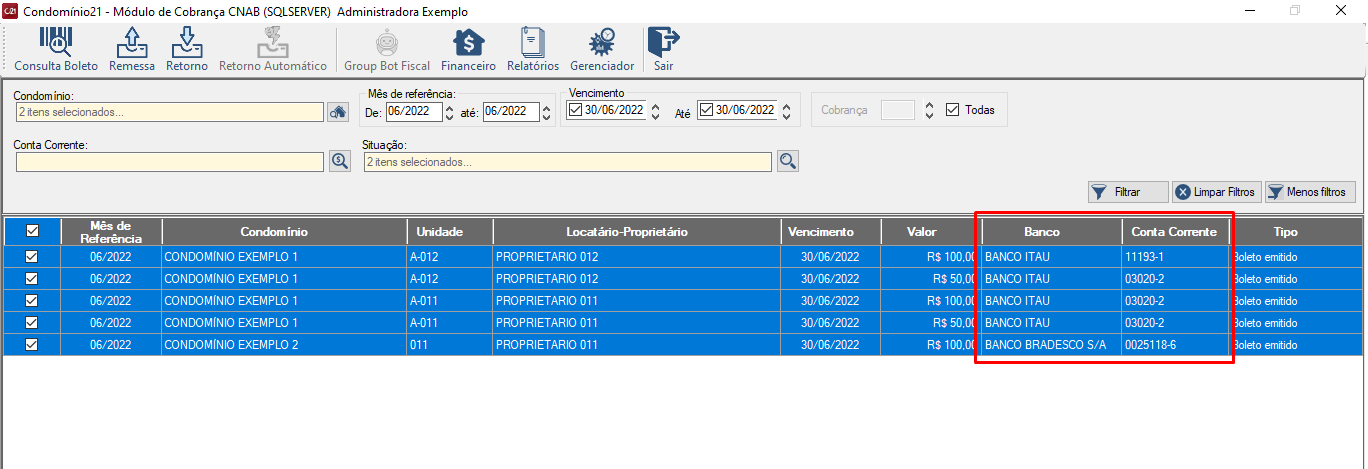Viewport: 1368px width, 469px height.
Task: Launch the Financeiro module
Action: [x=469, y=49]
